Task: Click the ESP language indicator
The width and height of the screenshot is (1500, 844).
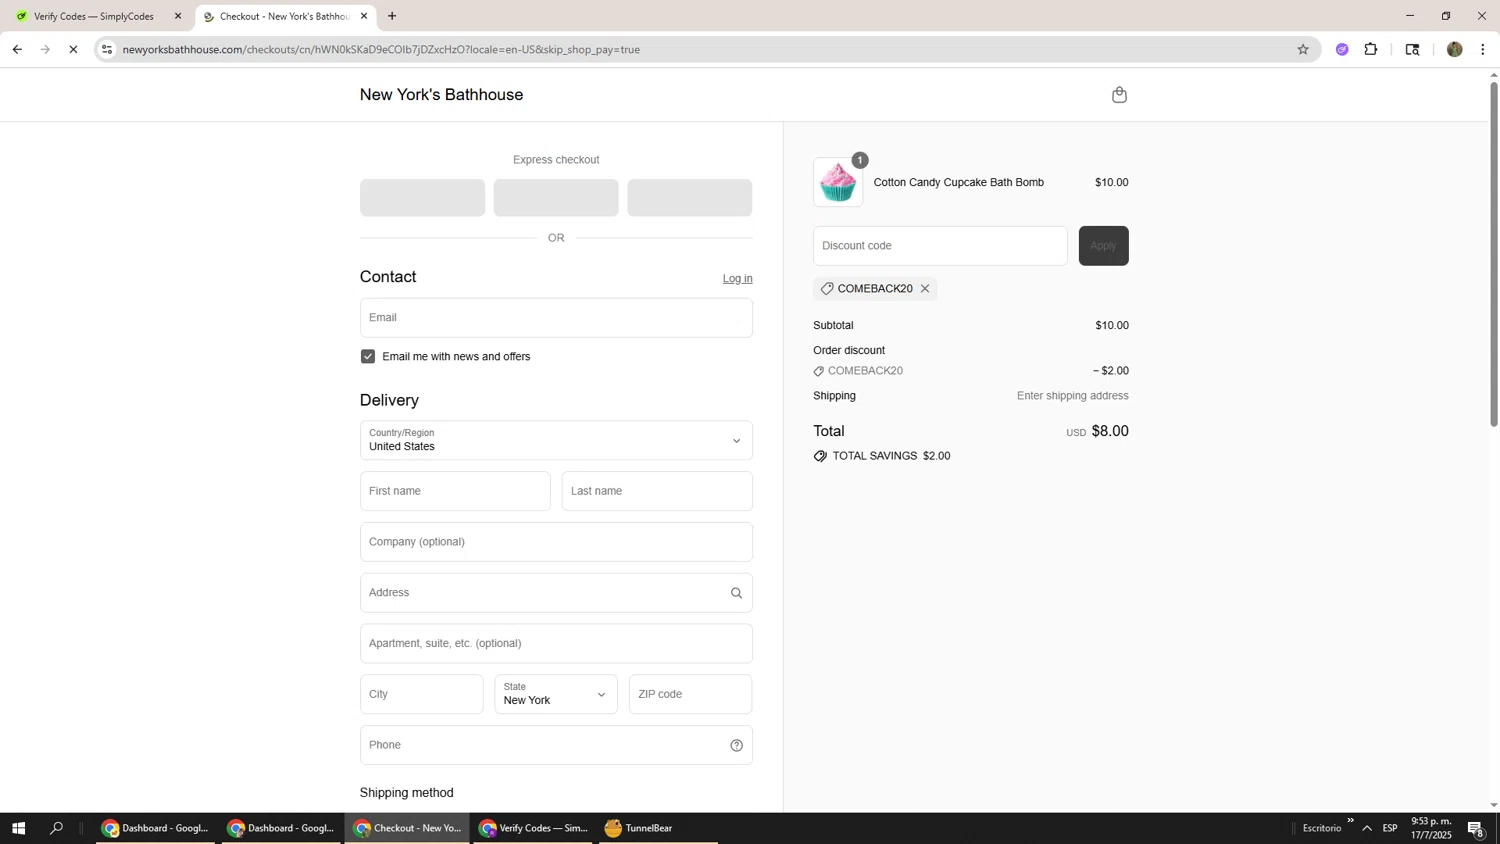Action: [x=1390, y=828]
